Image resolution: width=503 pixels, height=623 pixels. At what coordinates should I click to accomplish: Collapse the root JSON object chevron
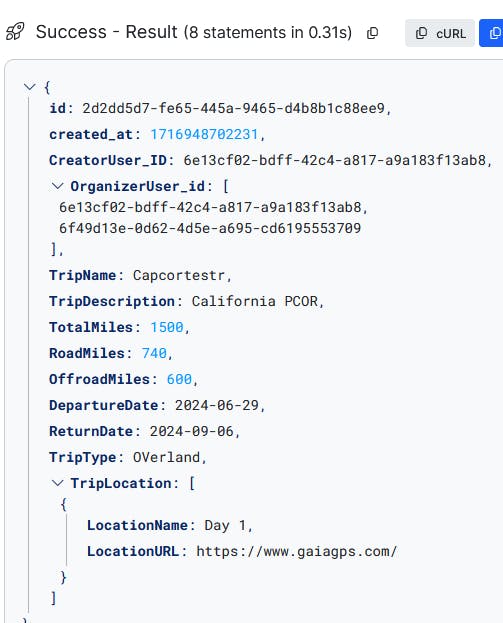click(30, 86)
